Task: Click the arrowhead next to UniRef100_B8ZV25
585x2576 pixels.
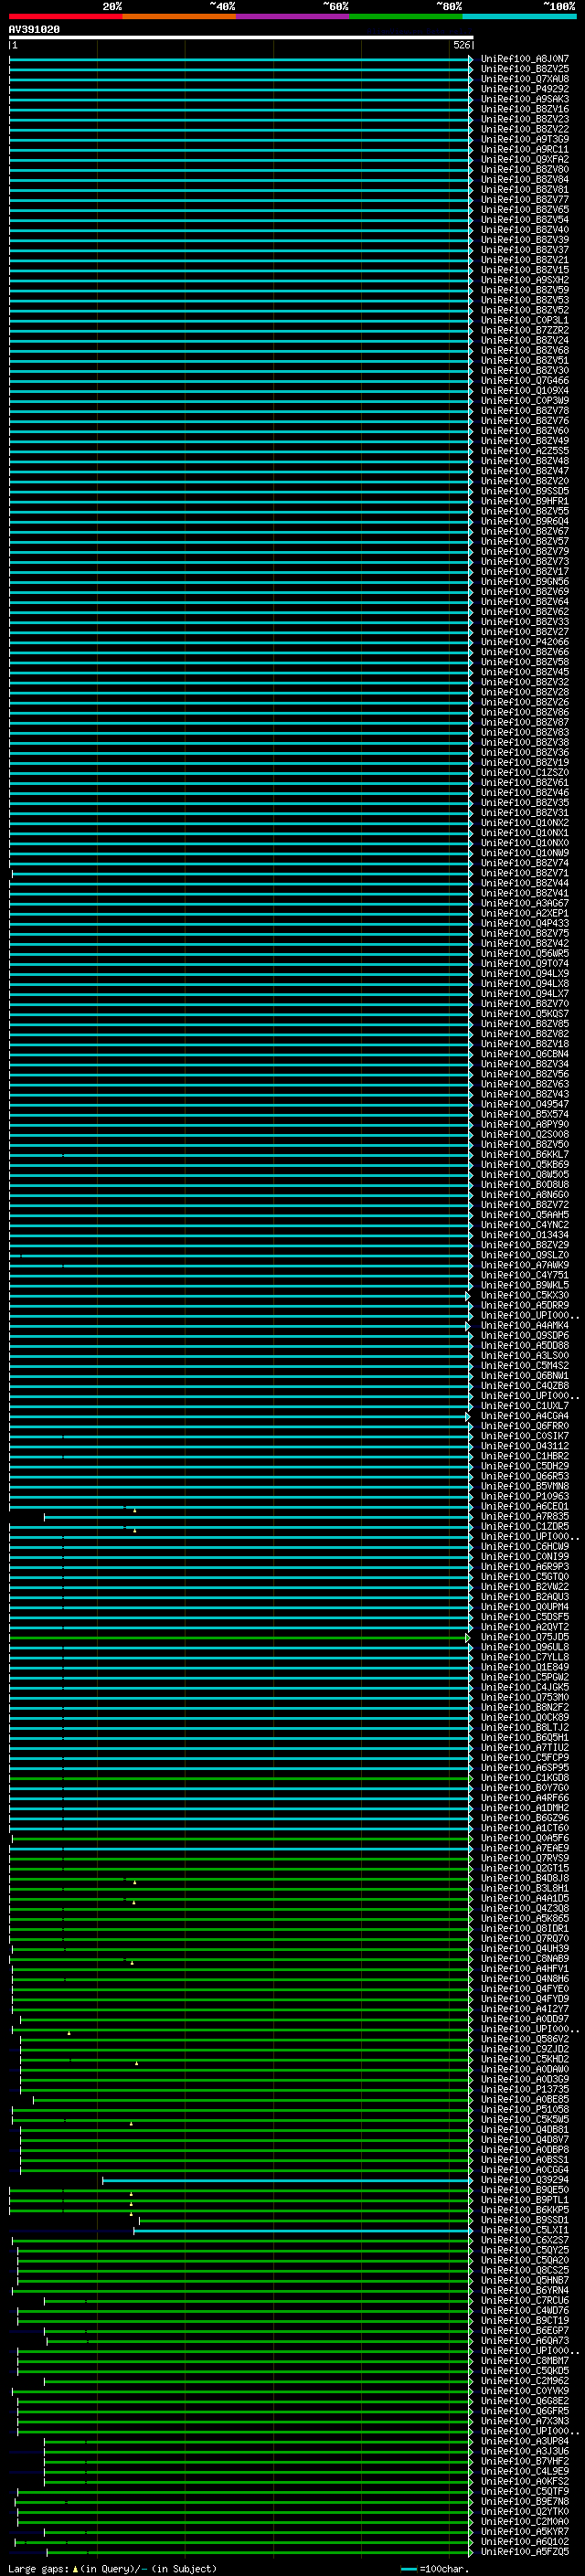Action: [x=471, y=69]
